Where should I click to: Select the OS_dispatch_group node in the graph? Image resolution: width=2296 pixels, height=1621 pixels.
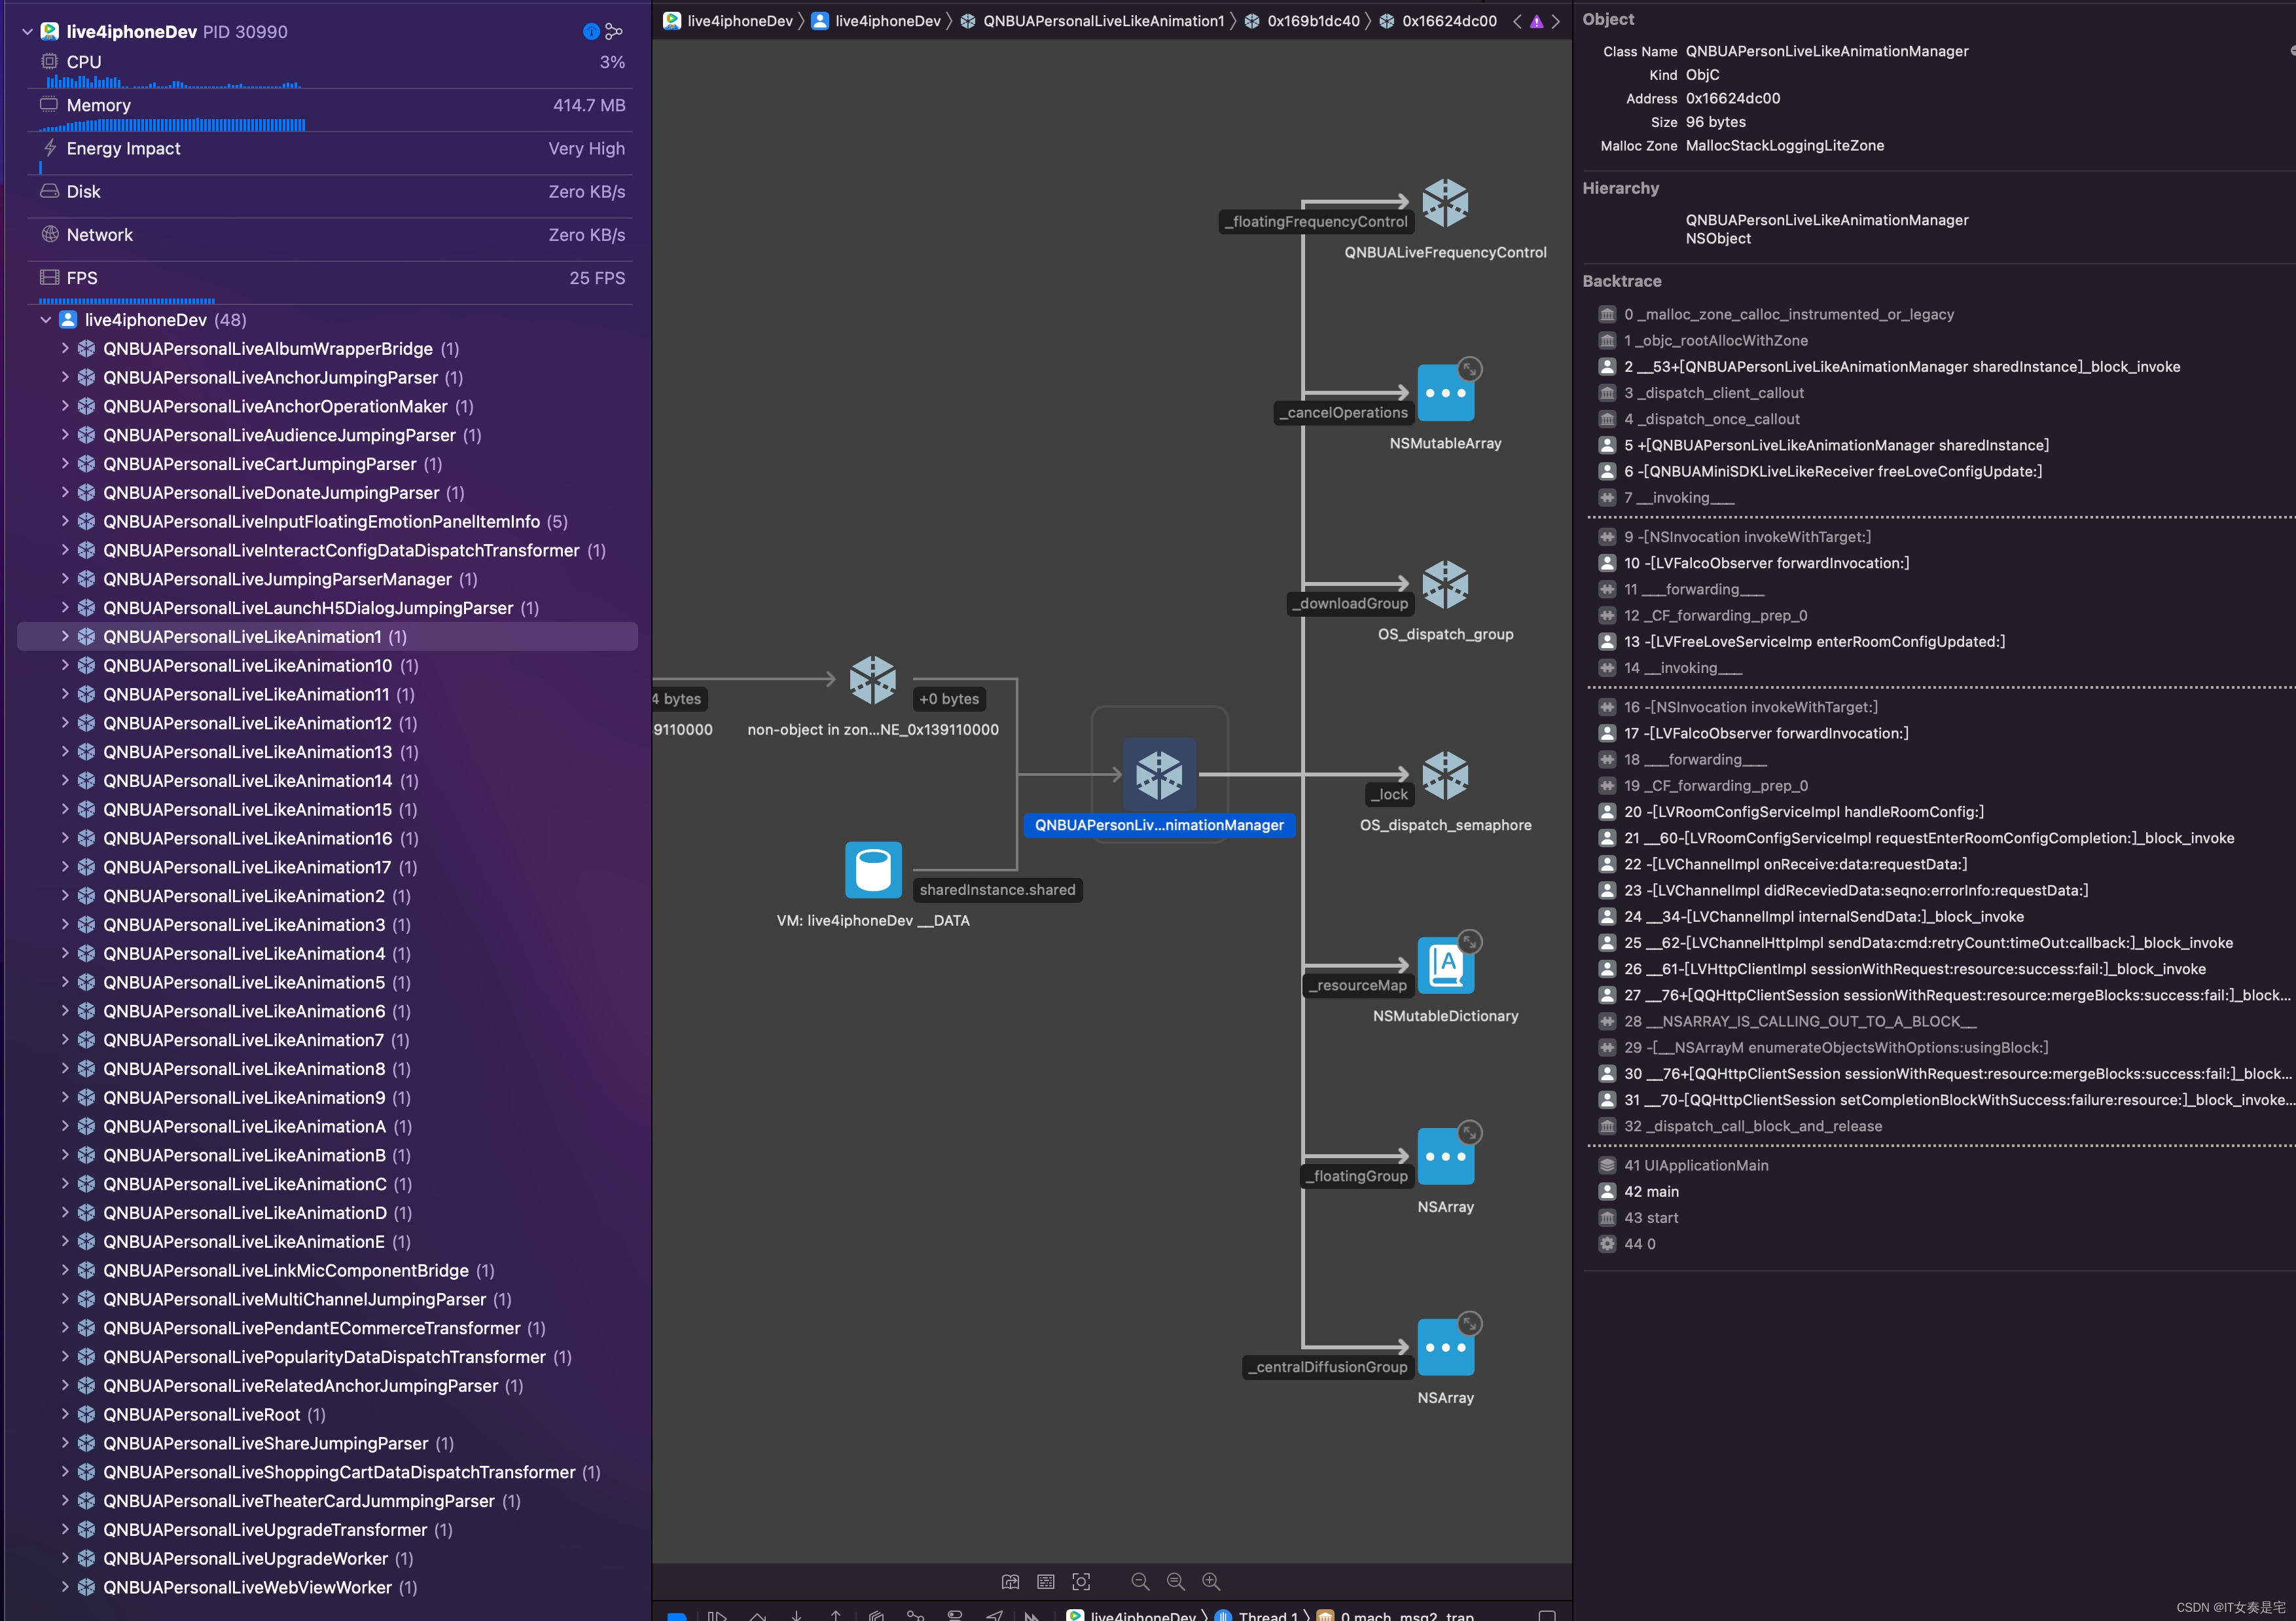1445,585
